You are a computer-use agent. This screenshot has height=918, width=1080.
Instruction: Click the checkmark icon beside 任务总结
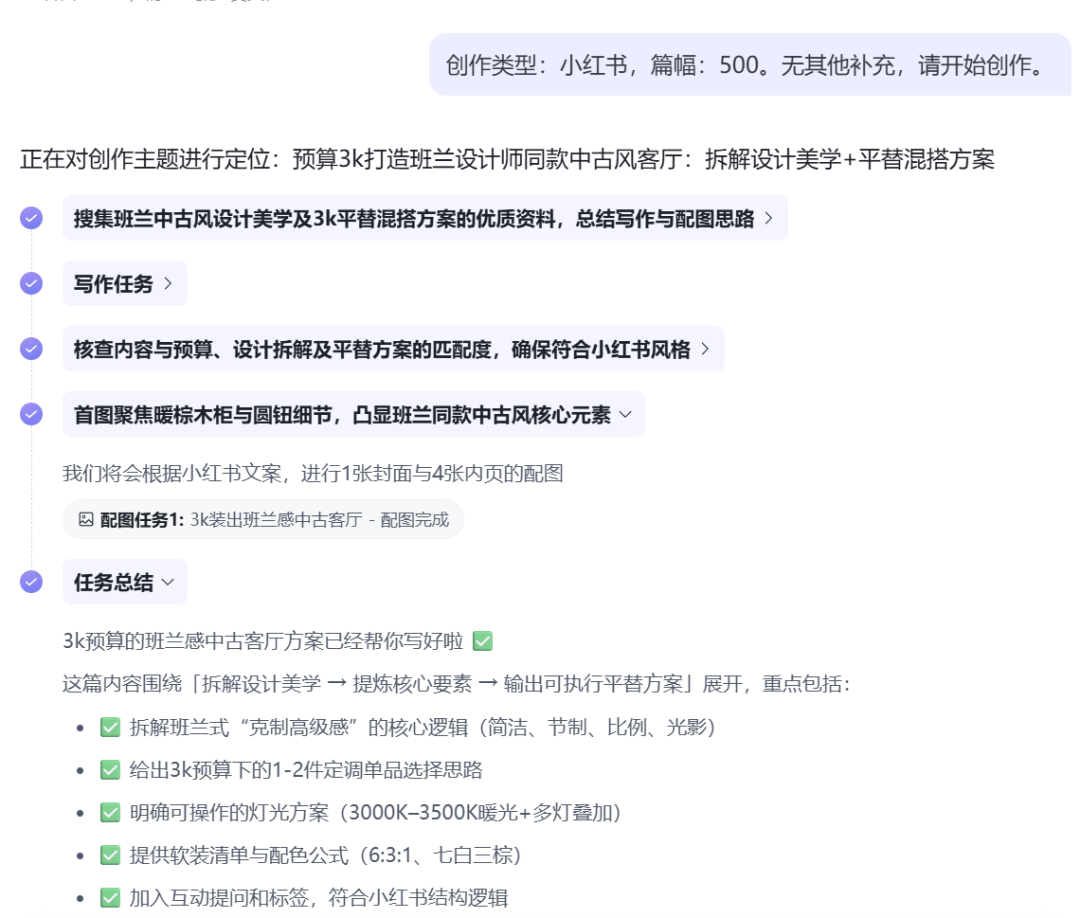tap(31, 582)
